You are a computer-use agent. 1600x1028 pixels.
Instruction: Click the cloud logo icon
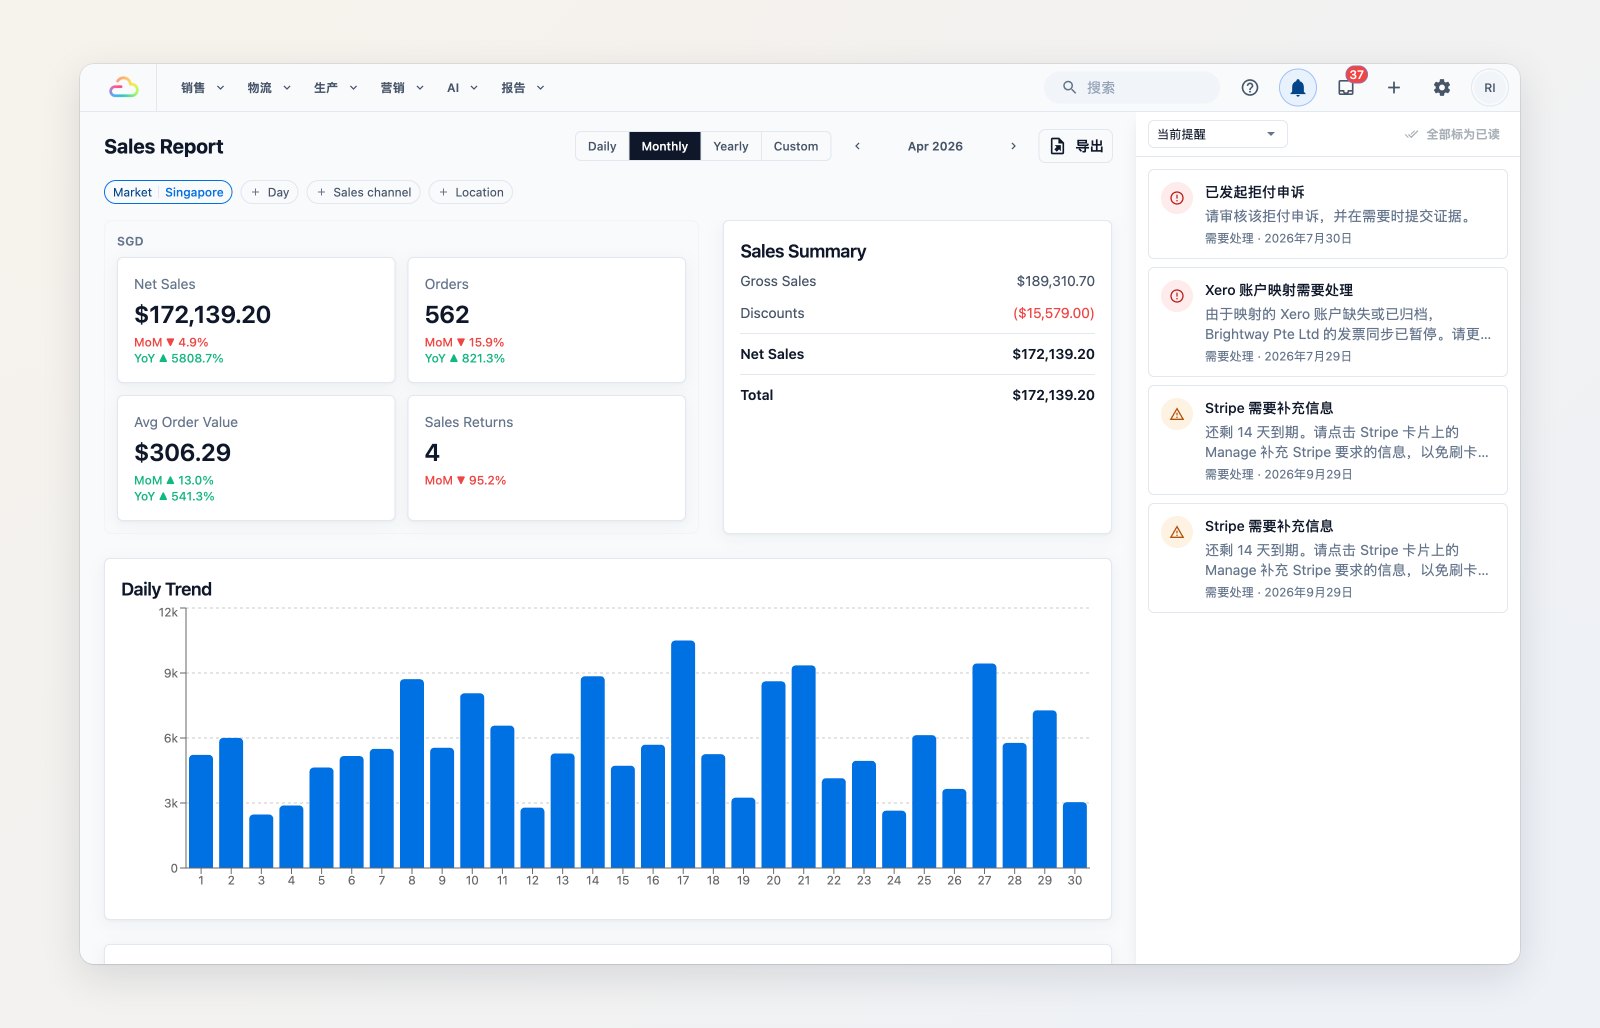click(x=124, y=88)
